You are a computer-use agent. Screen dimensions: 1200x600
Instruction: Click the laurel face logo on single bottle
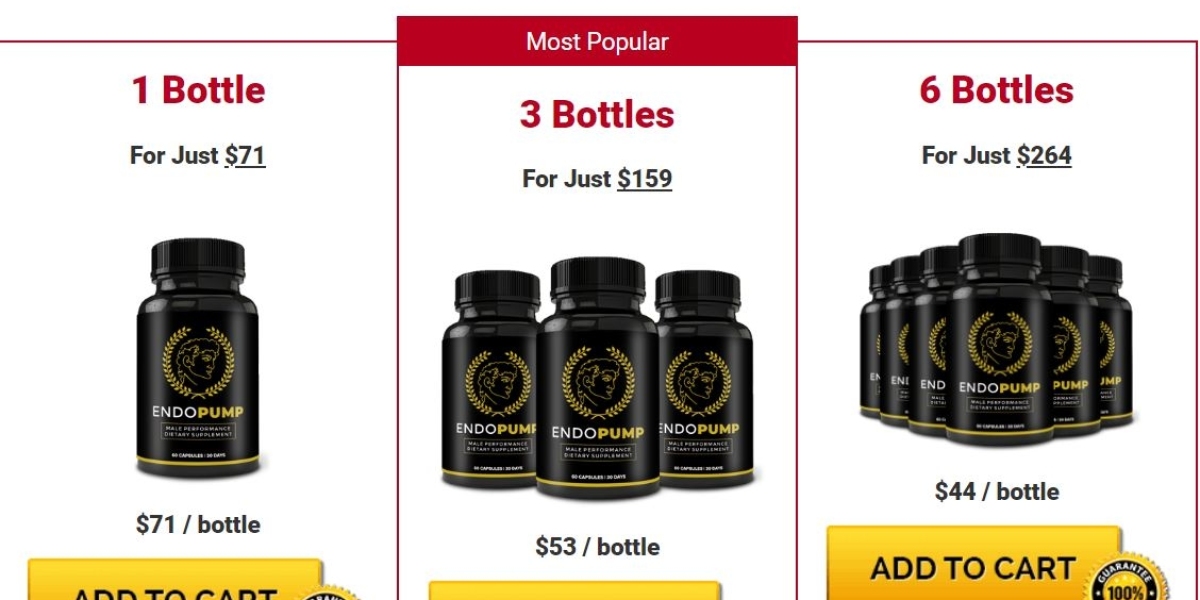click(x=198, y=362)
